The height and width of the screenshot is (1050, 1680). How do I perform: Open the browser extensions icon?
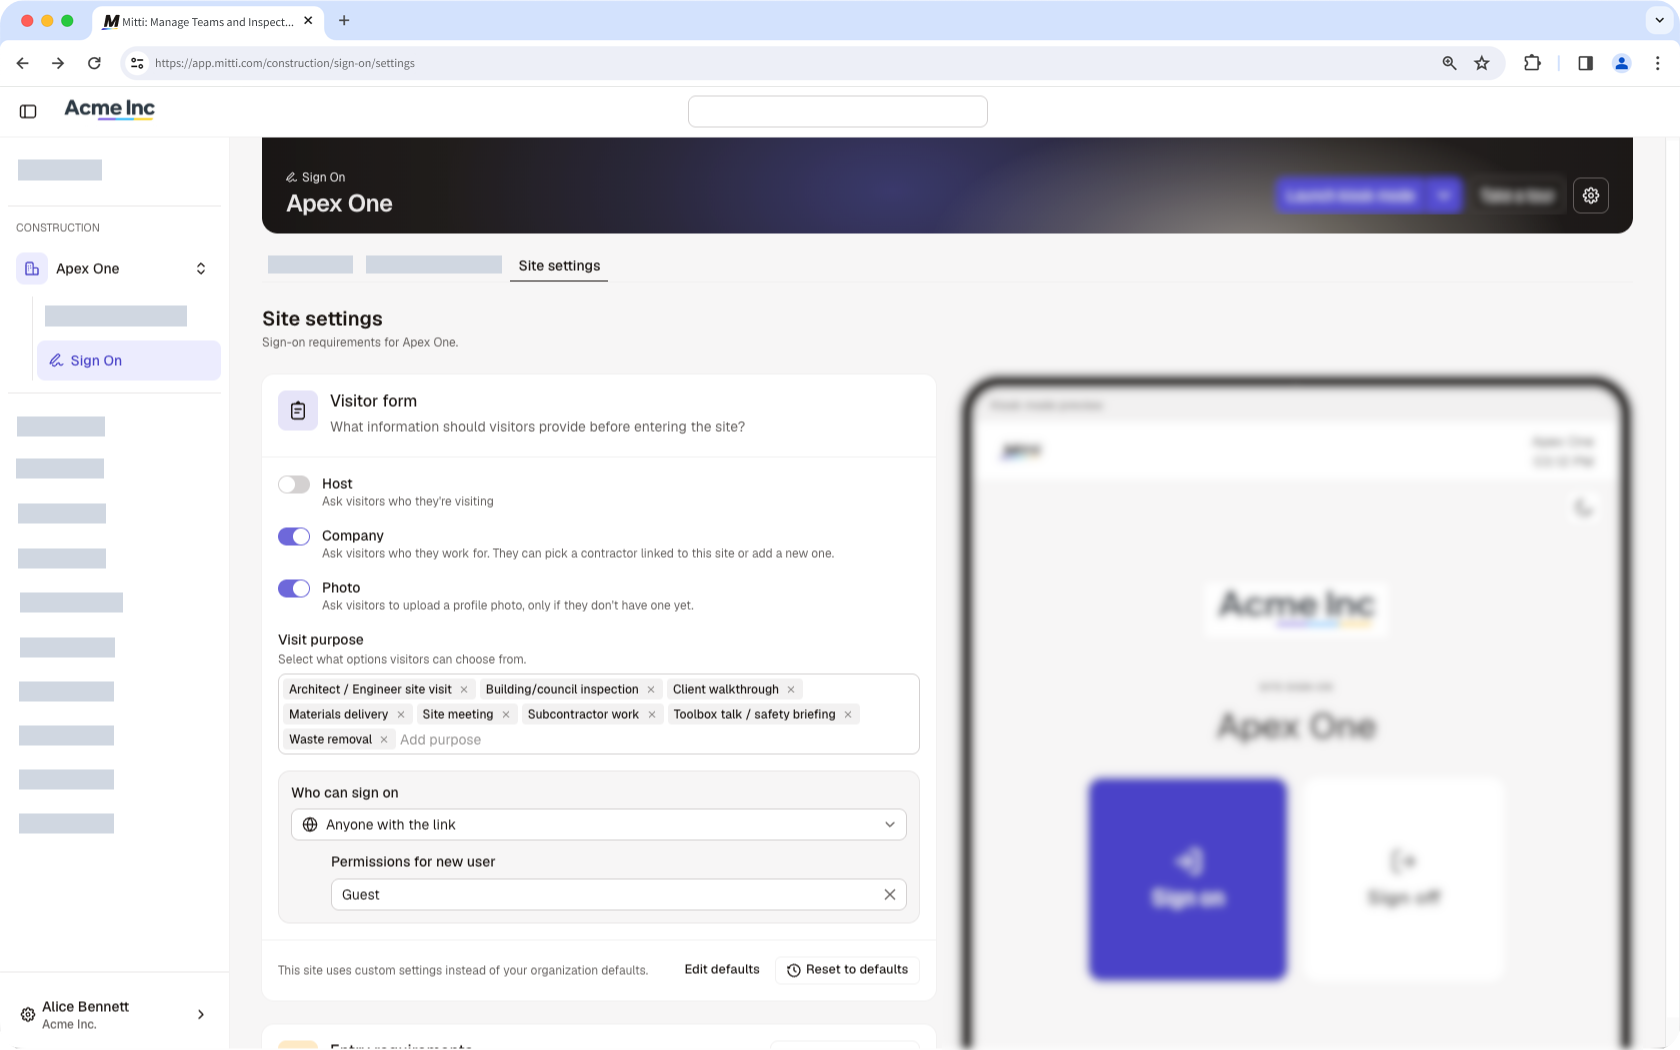pyautogui.click(x=1532, y=63)
